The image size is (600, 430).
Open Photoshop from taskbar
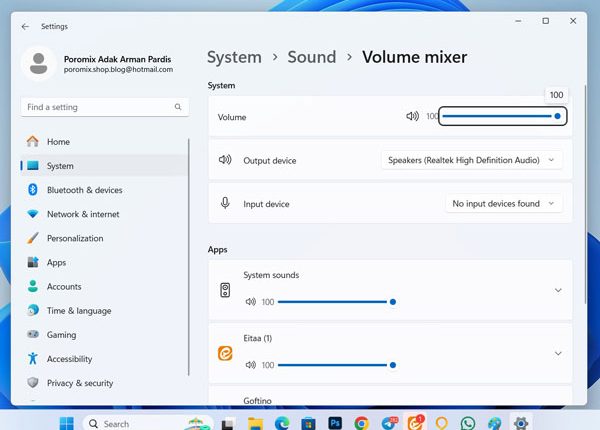(x=335, y=423)
